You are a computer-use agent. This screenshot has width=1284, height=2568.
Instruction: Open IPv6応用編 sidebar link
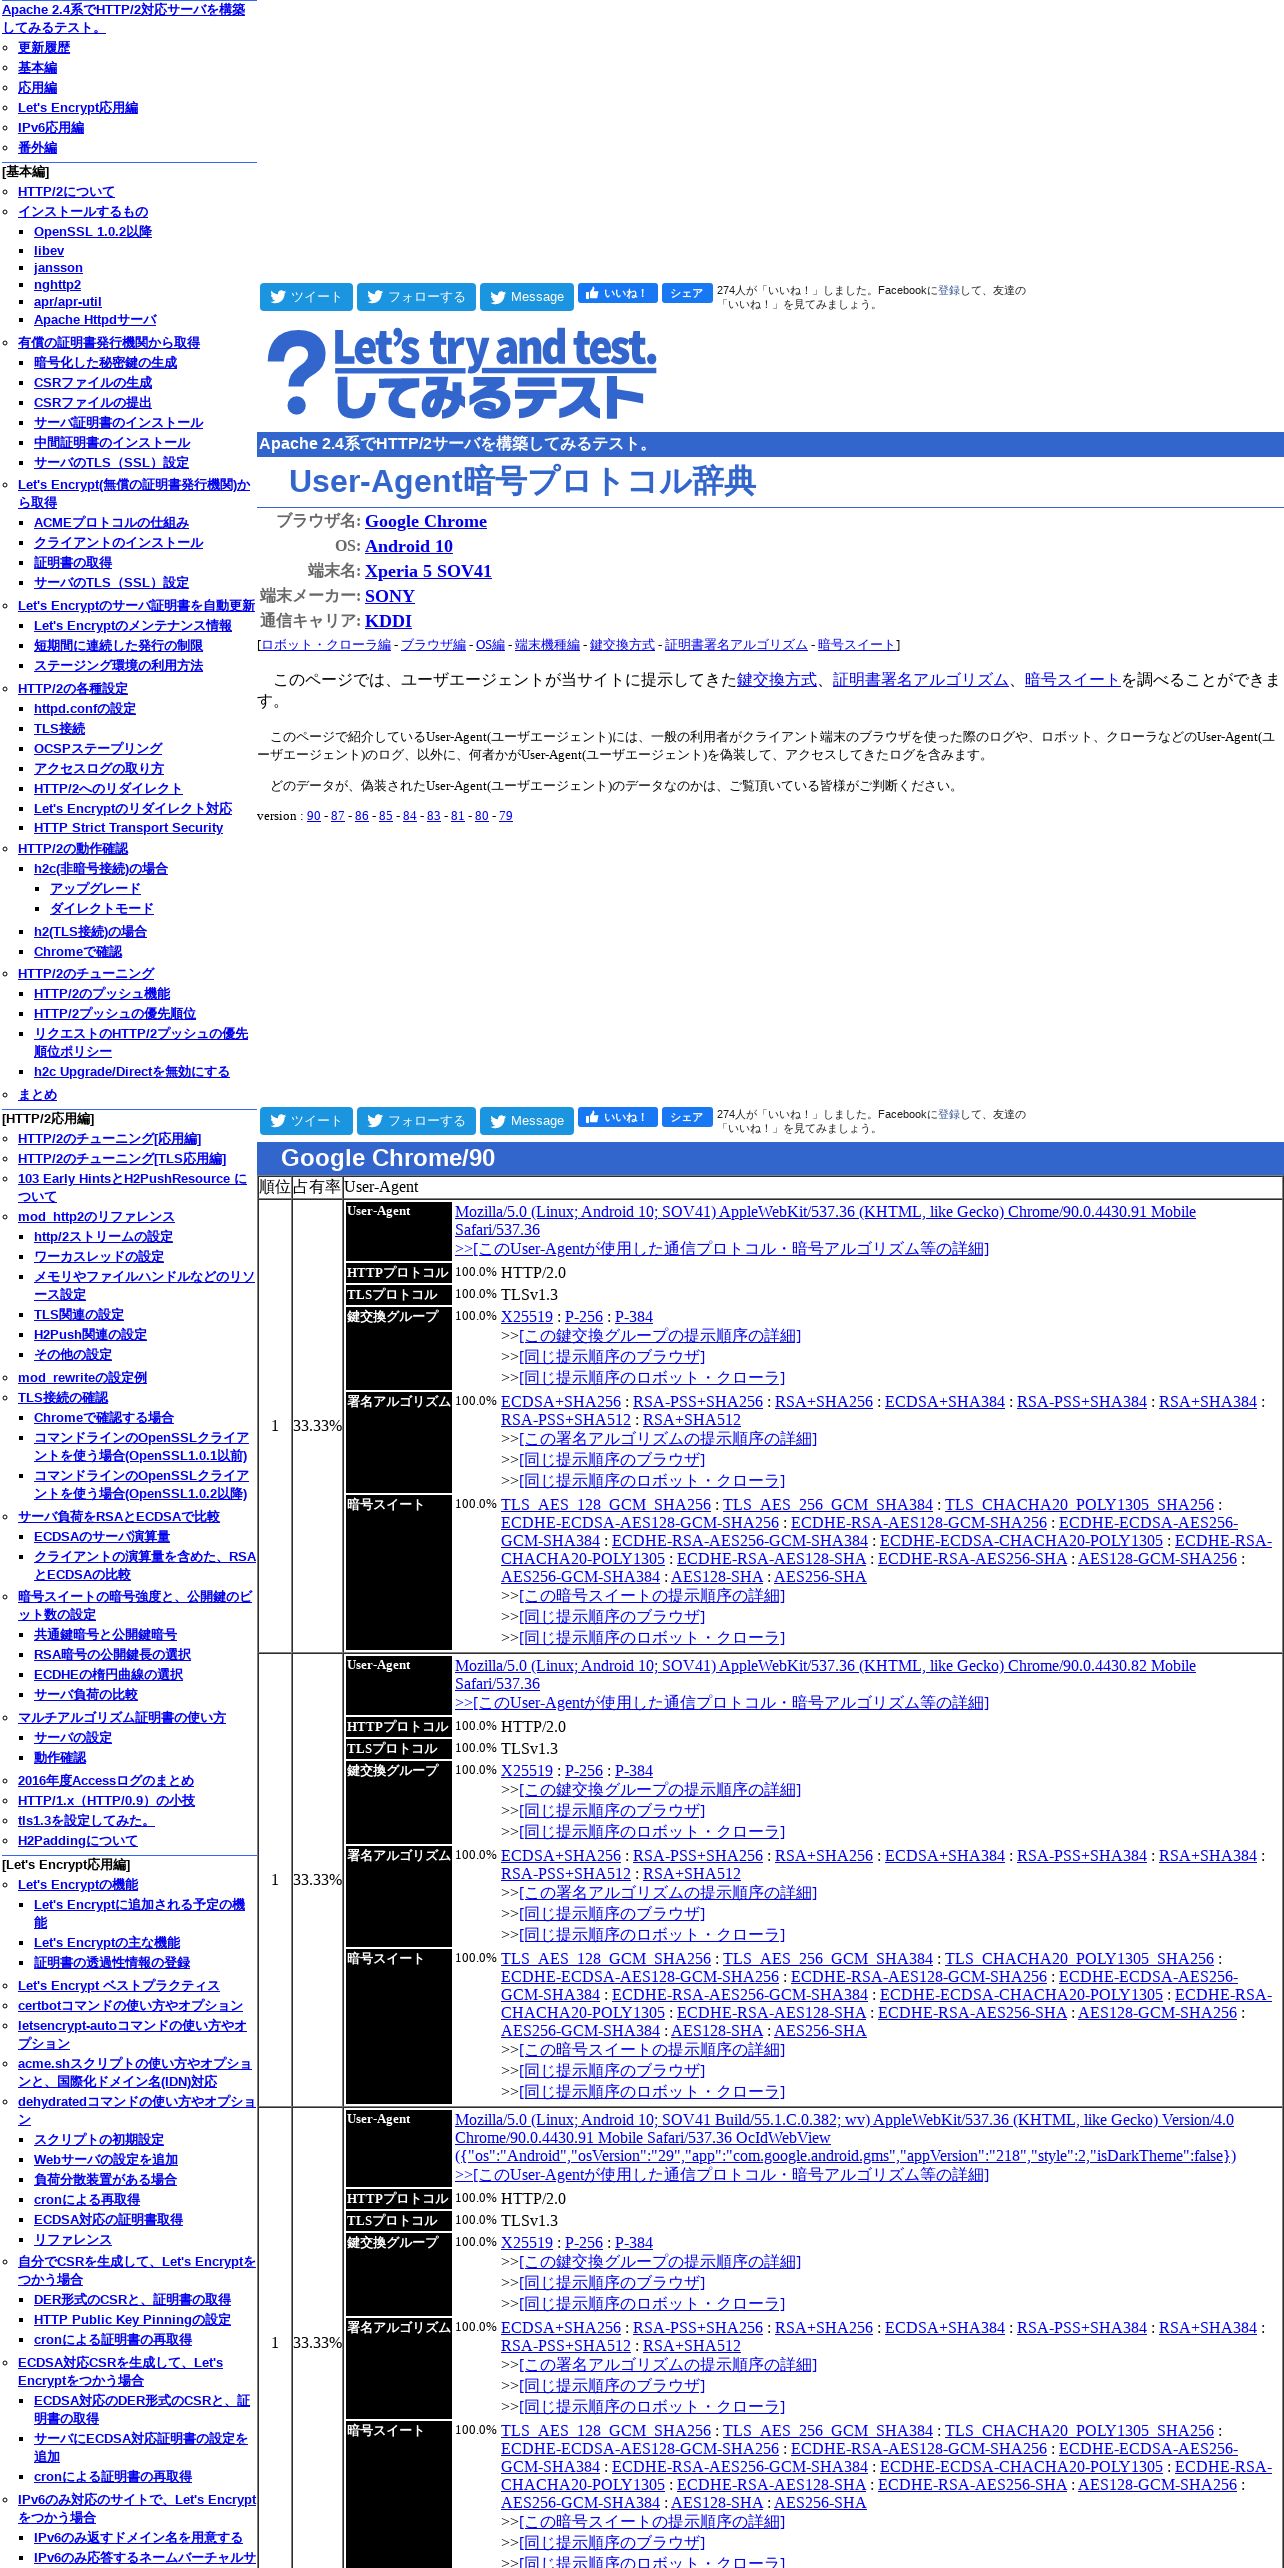51,128
